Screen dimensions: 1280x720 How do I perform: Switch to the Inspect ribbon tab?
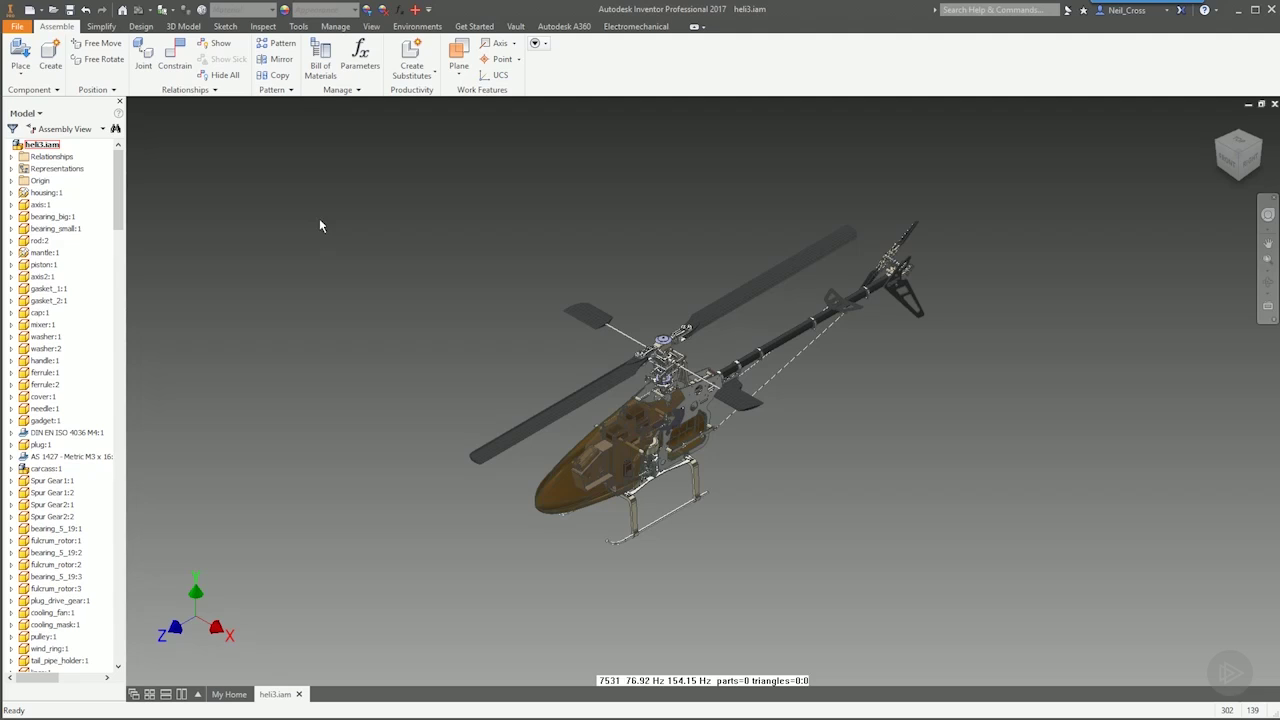tap(263, 27)
